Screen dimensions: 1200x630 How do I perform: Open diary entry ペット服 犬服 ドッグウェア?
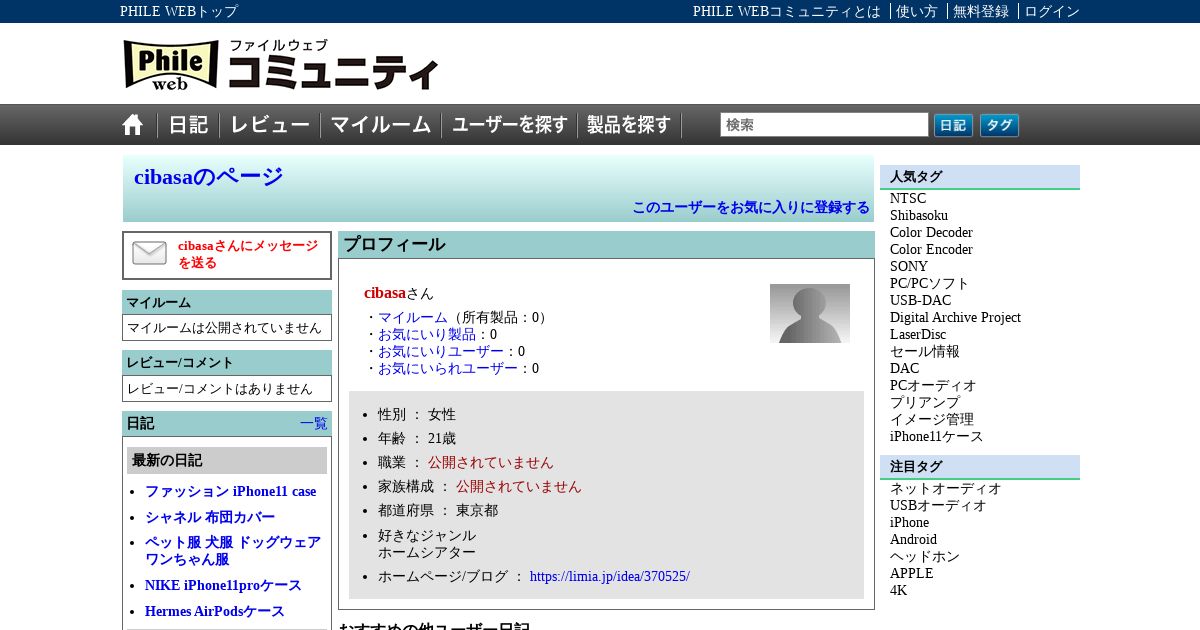(x=233, y=551)
